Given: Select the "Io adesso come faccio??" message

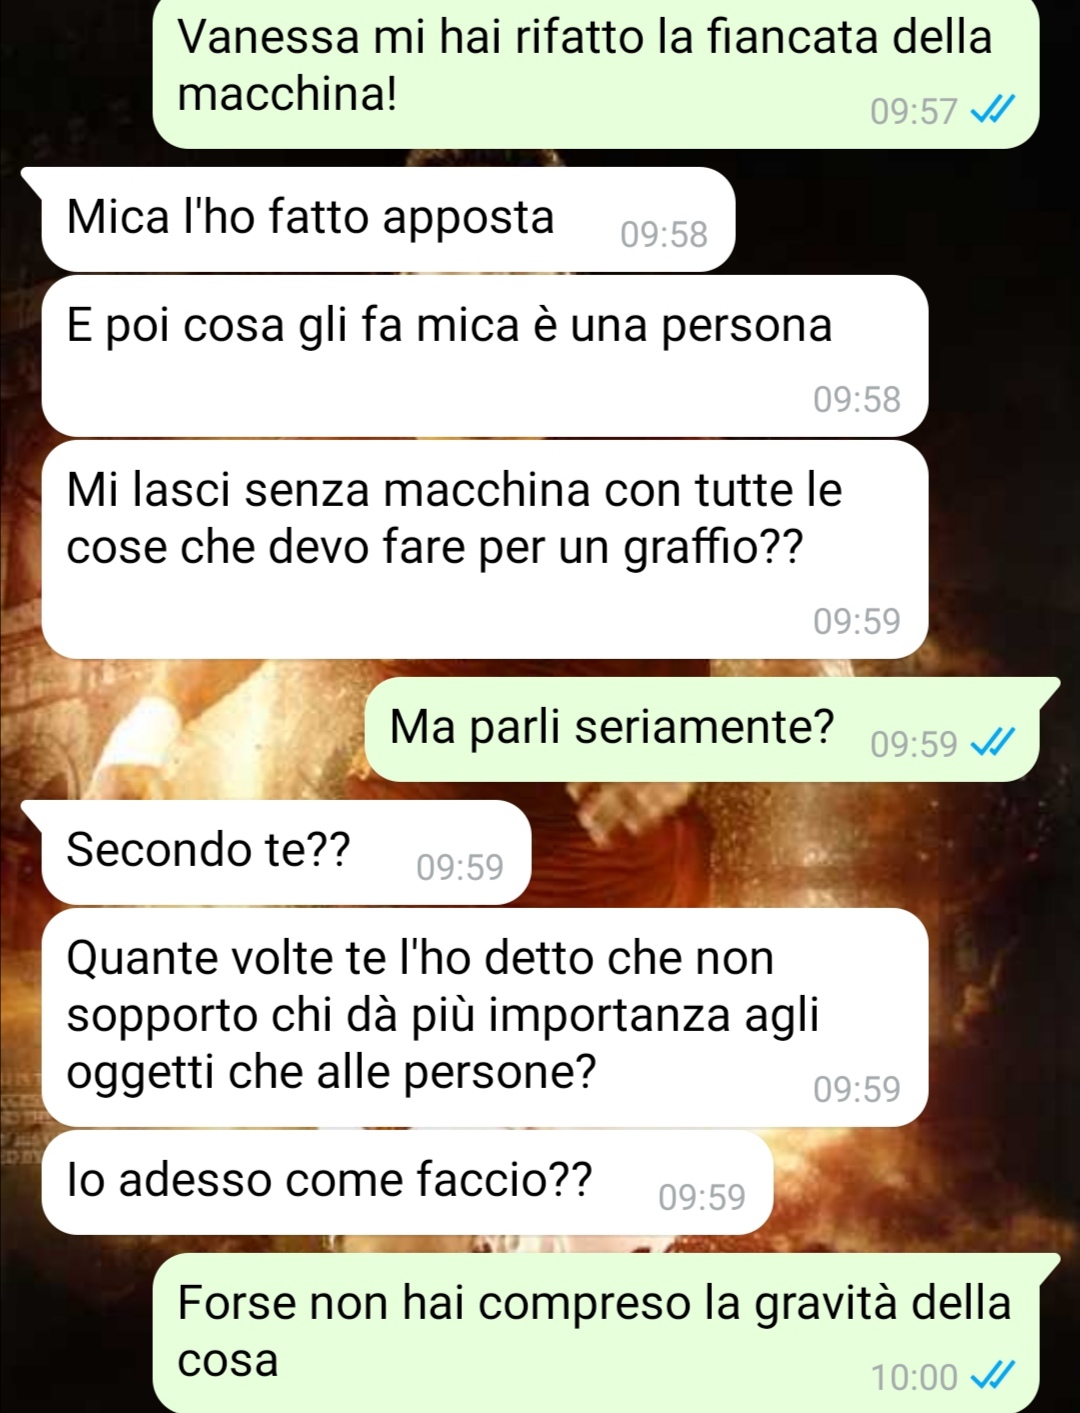Looking at the screenshot, I should (407, 1182).
